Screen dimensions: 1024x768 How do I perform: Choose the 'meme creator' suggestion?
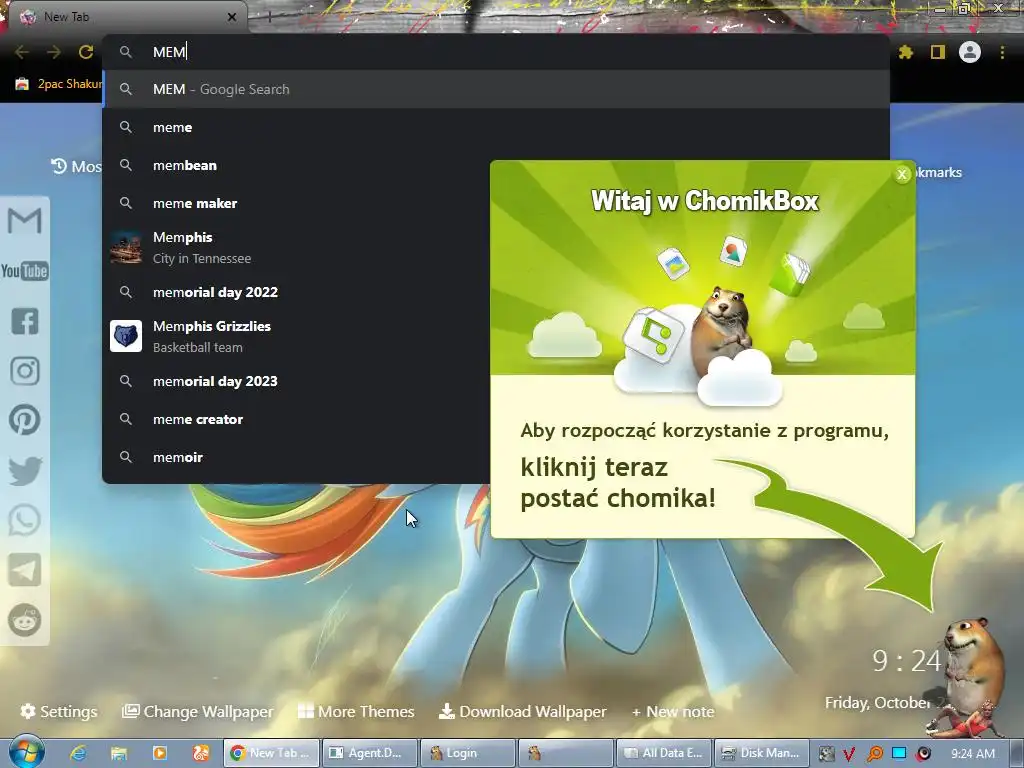pyautogui.click(x=297, y=419)
